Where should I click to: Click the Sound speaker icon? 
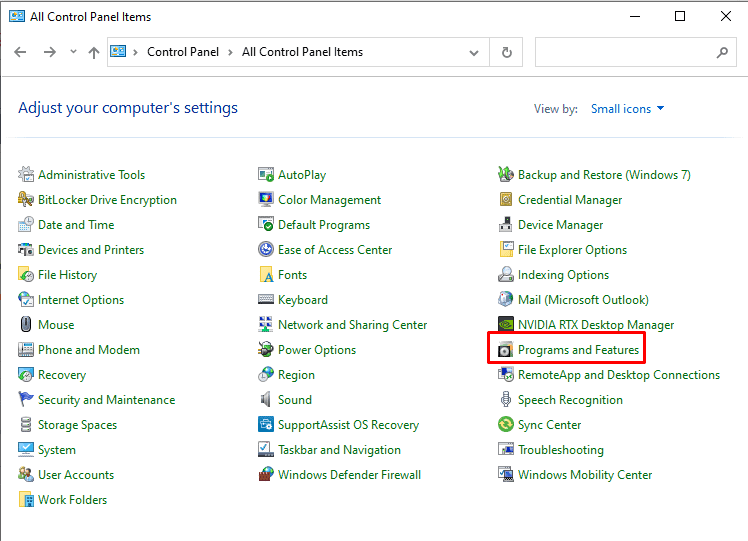pos(266,399)
